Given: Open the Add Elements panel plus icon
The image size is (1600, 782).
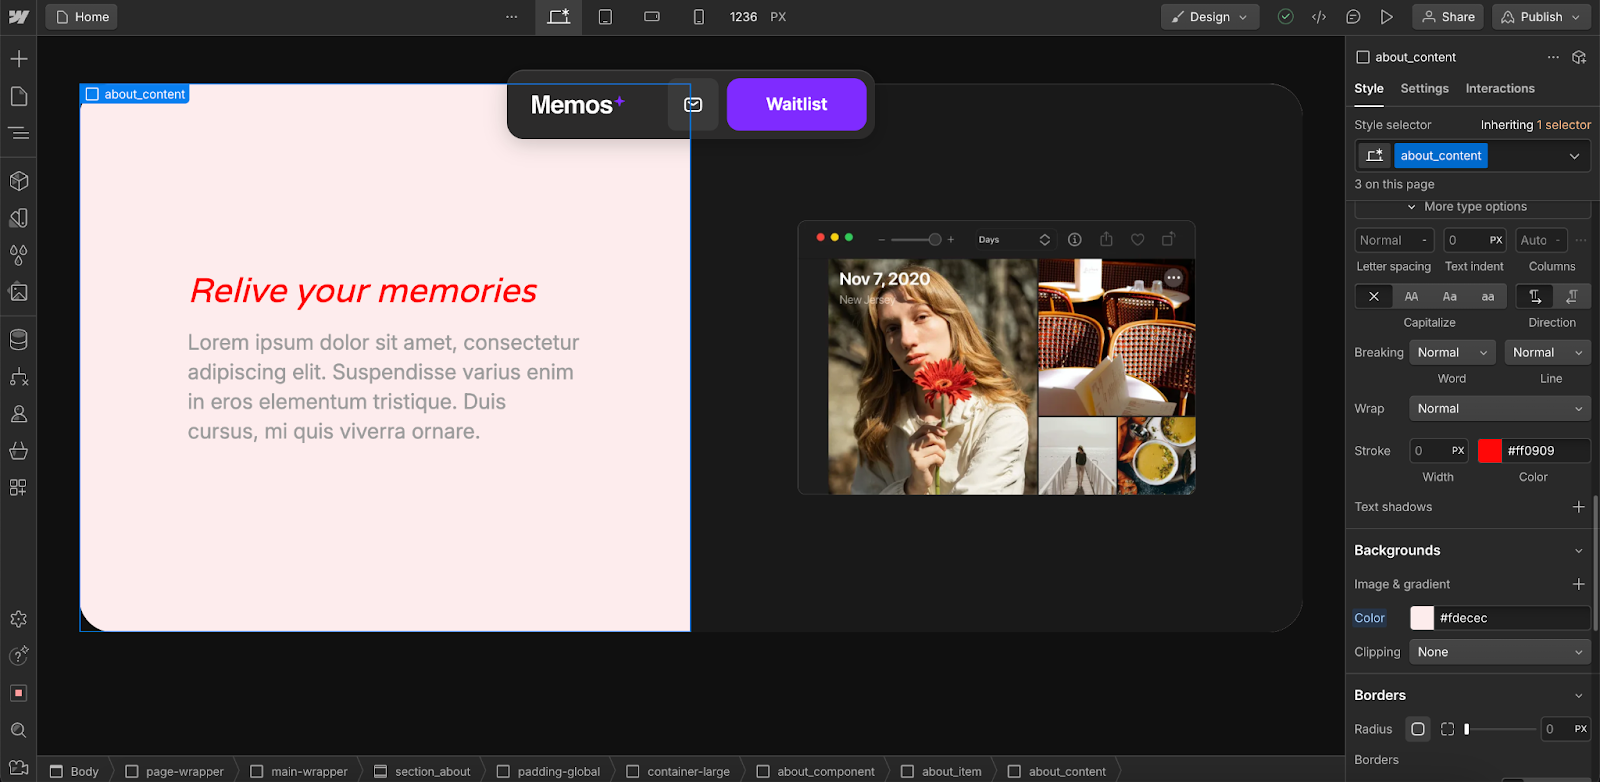Looking at the screenshot, I should tap(18, 59).
